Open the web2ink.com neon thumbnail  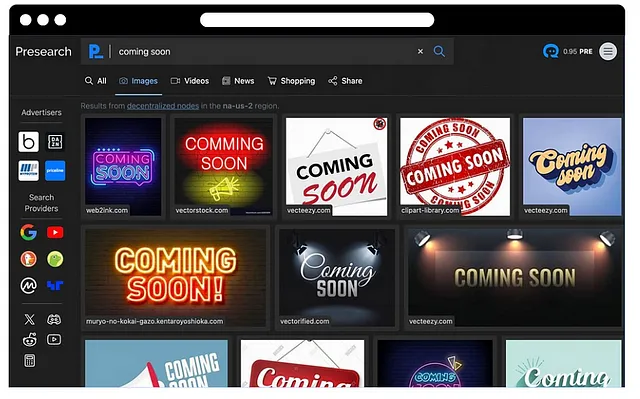(x=123, y=166)
